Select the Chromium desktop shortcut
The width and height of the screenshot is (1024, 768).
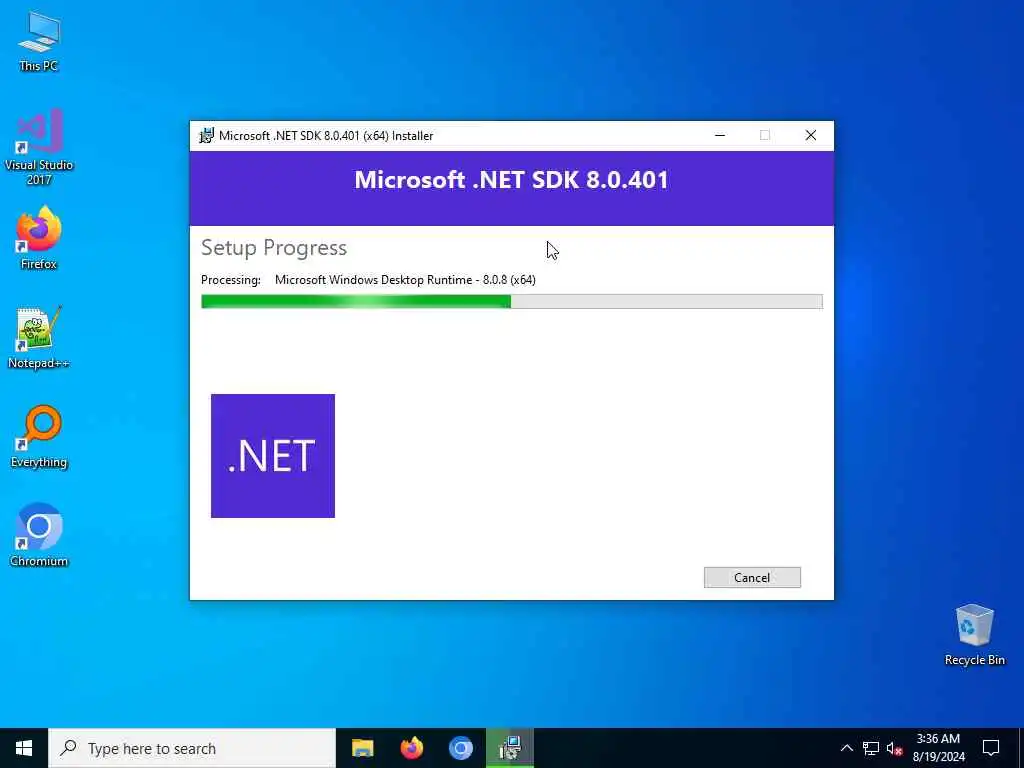tap(39, 535)
